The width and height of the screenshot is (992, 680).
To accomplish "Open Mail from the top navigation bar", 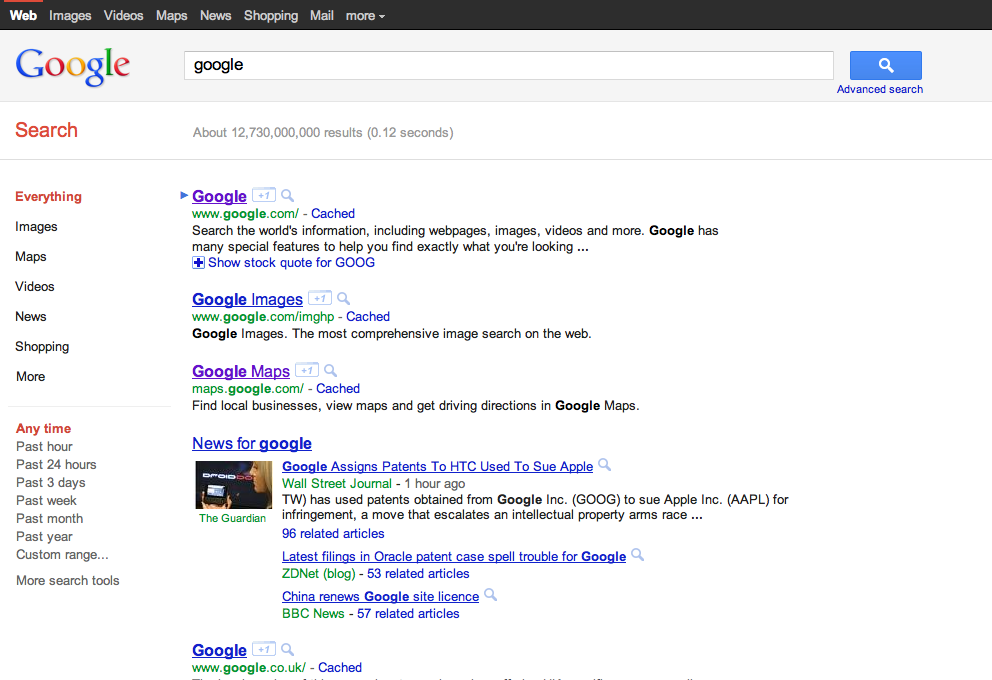I will (x=321, y=15).
